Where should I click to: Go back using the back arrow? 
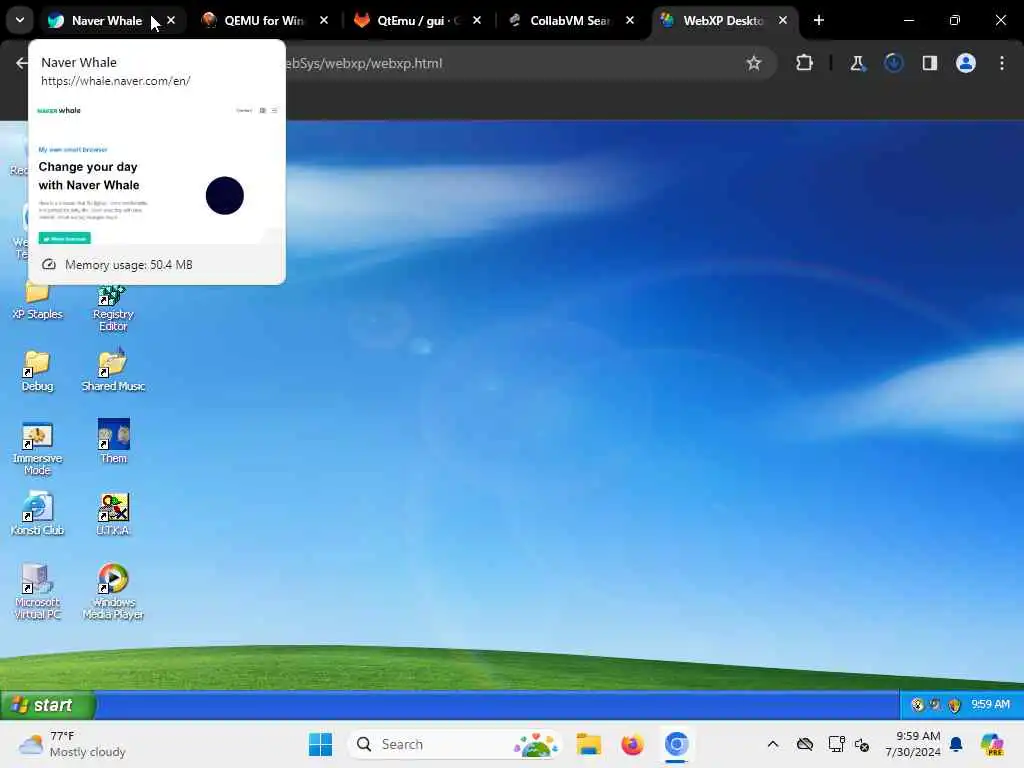[x=22, y=63]
